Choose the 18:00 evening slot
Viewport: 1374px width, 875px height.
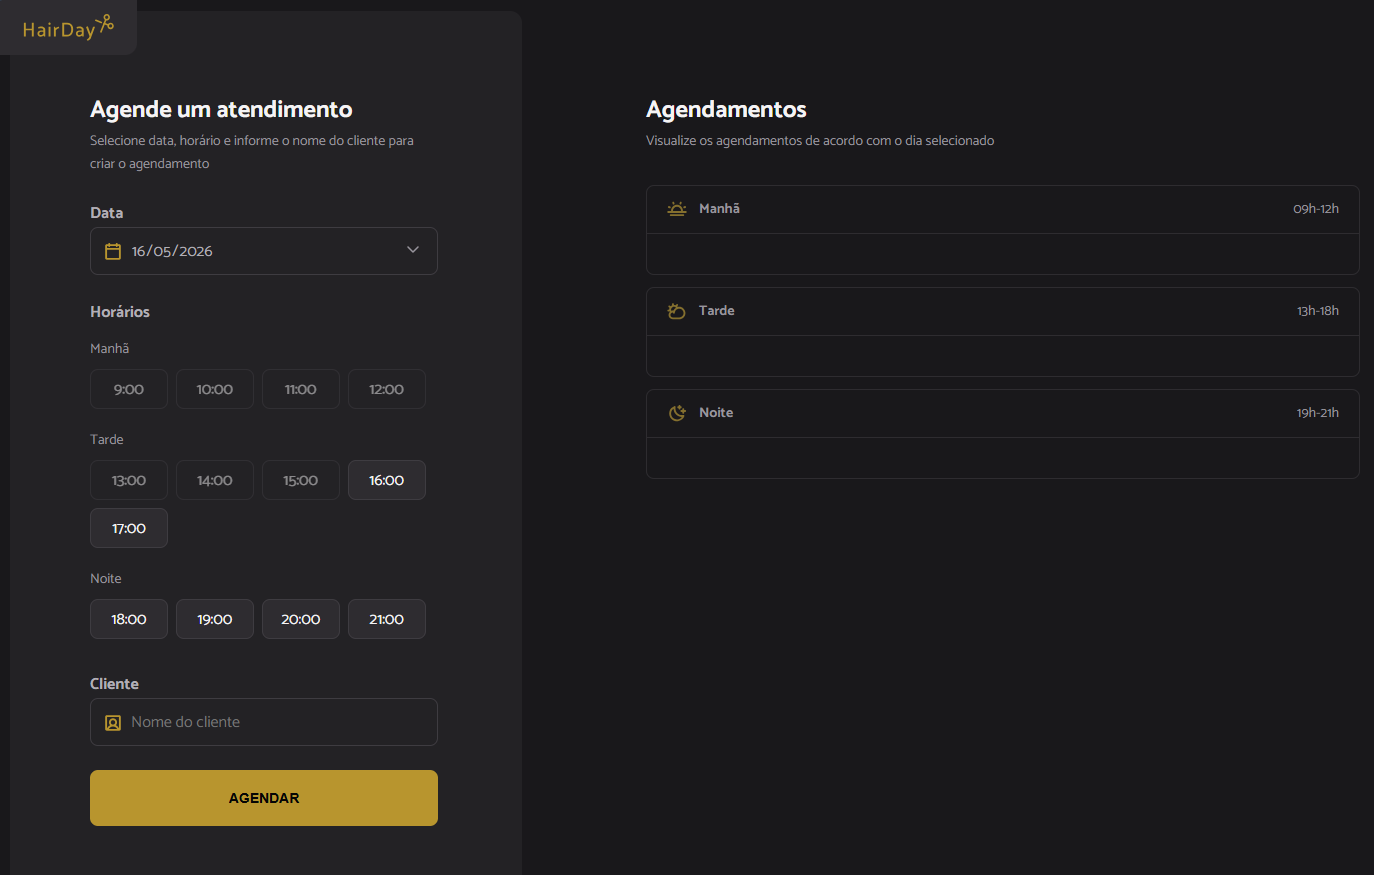tap(129, 619)
